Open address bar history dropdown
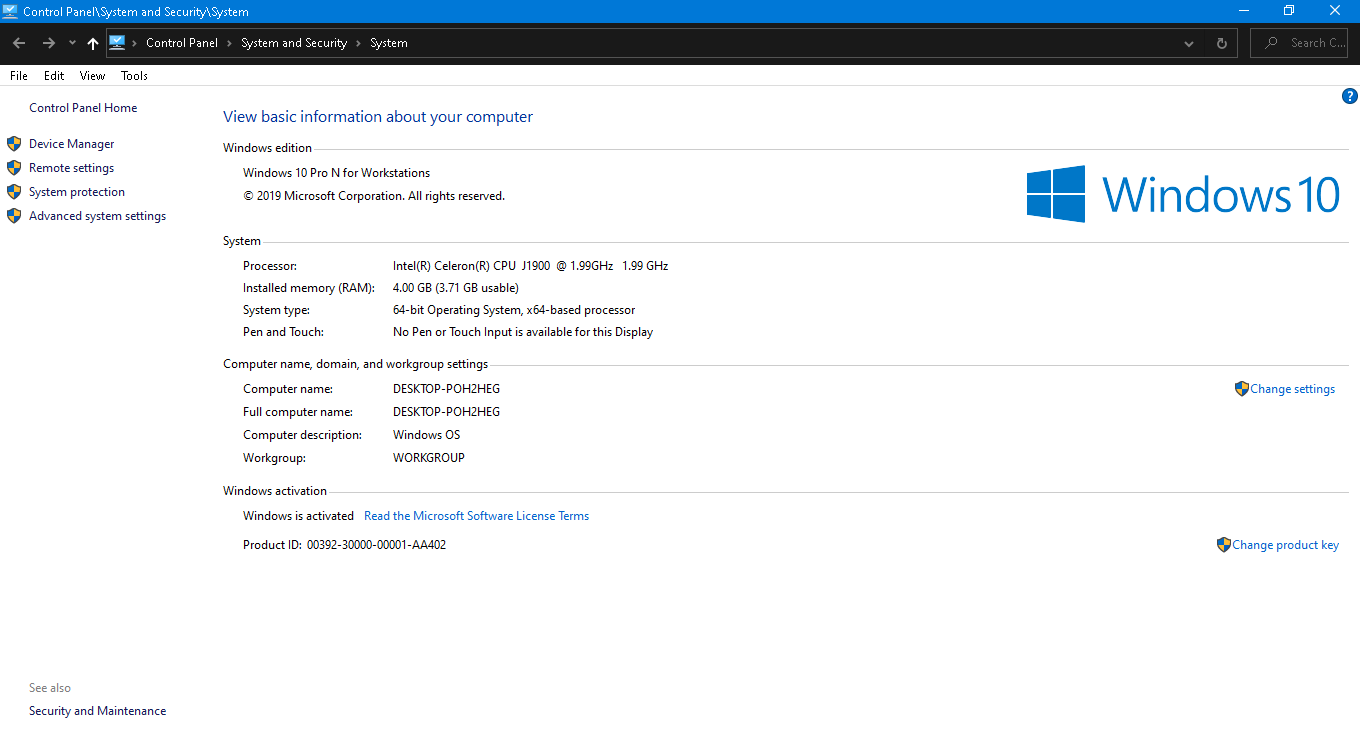Screen dimensions: 1360x738 [x=1189, y=43]
